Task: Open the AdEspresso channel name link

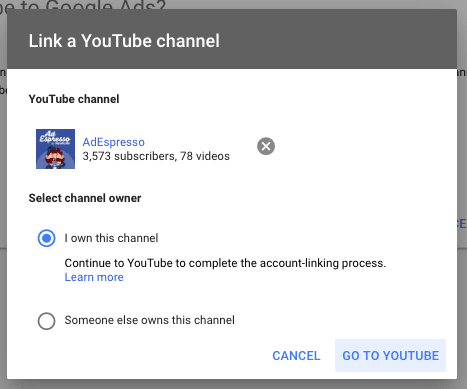Action: (x=113, y=142)
